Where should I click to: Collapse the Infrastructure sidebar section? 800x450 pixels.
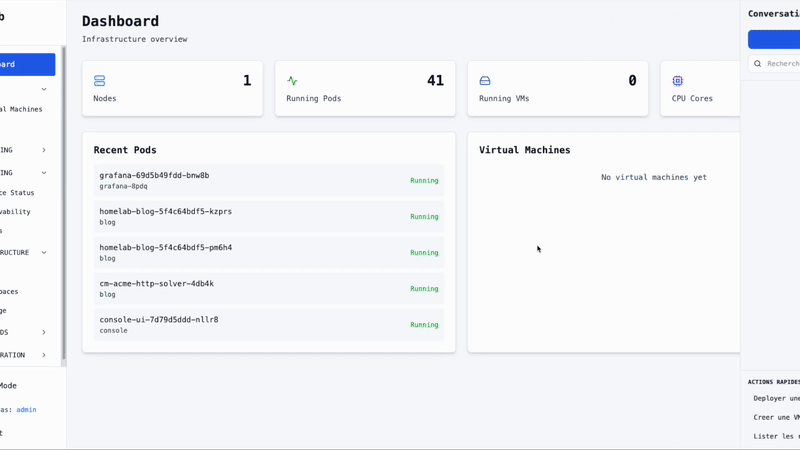point(44,253)
